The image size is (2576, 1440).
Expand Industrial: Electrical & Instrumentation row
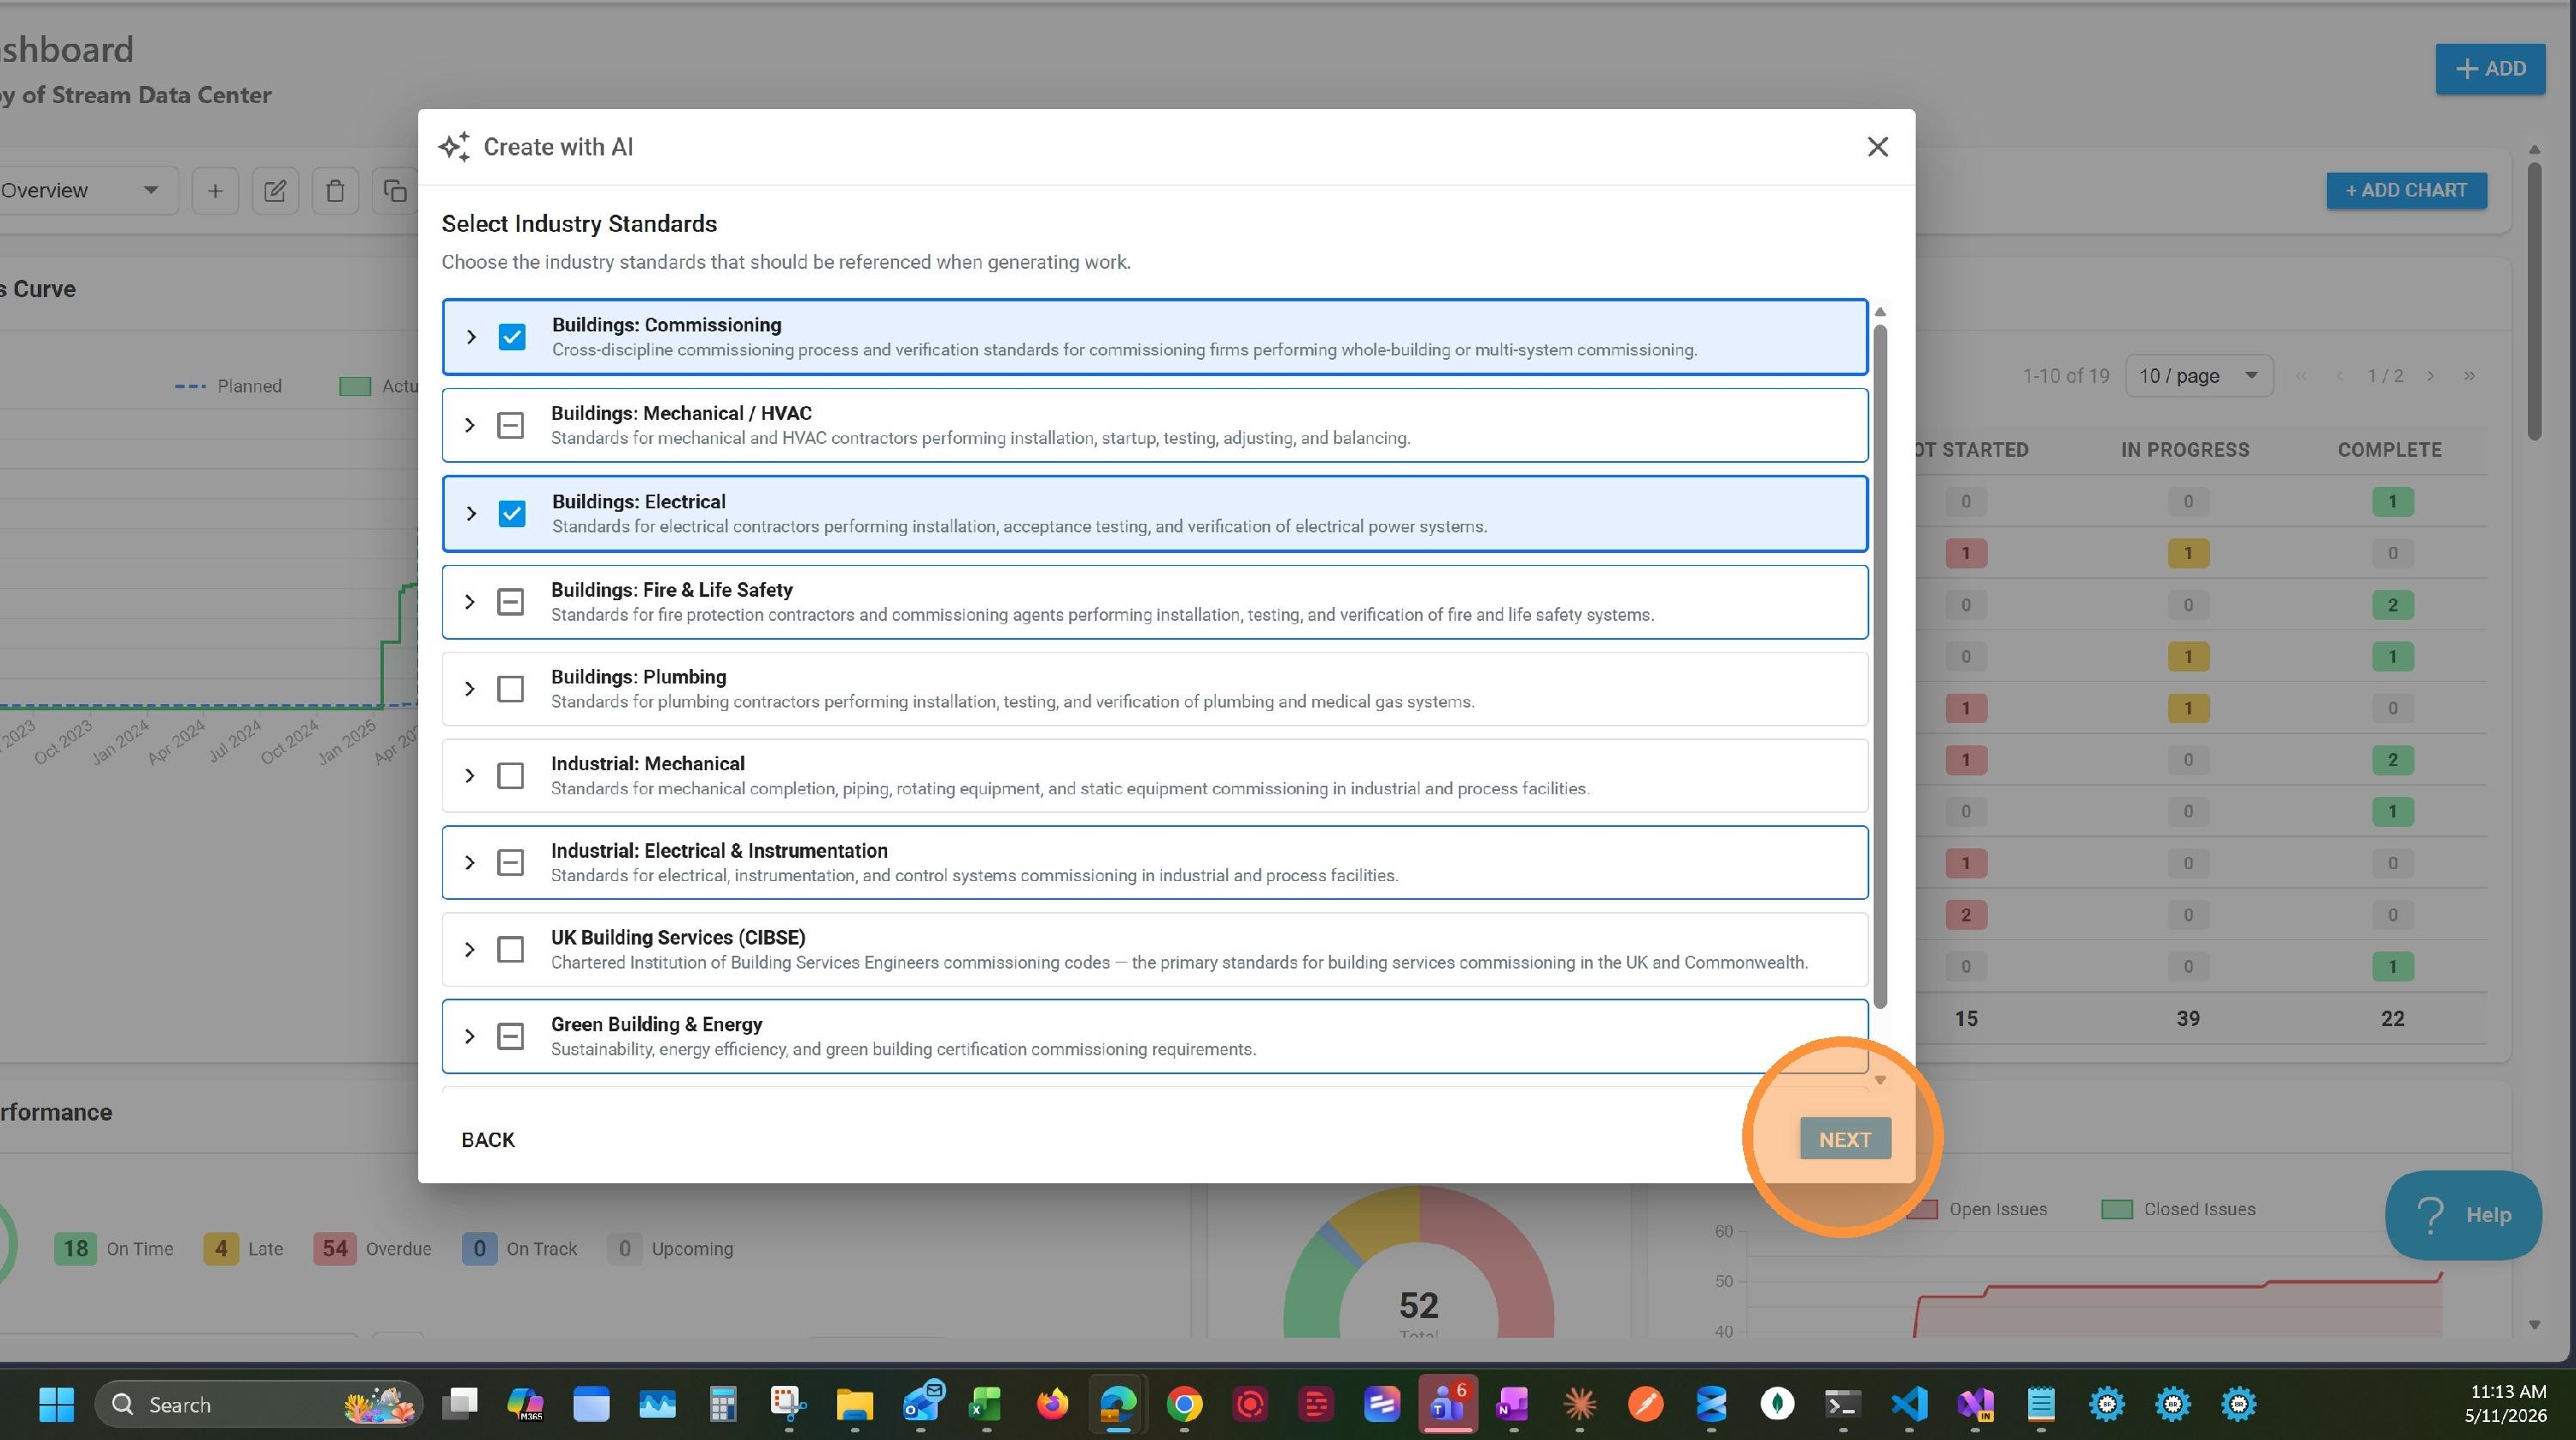[x=469, y=862]
